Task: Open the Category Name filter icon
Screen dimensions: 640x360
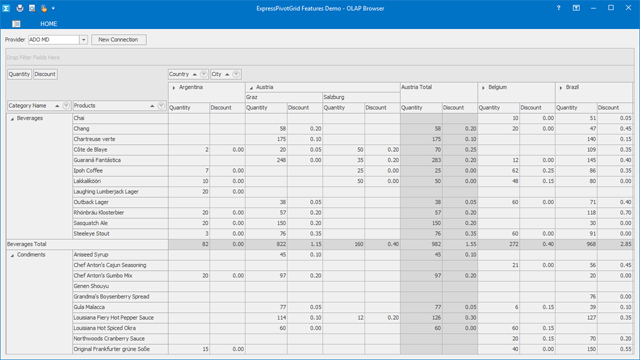Action: [x=66, y=106]
